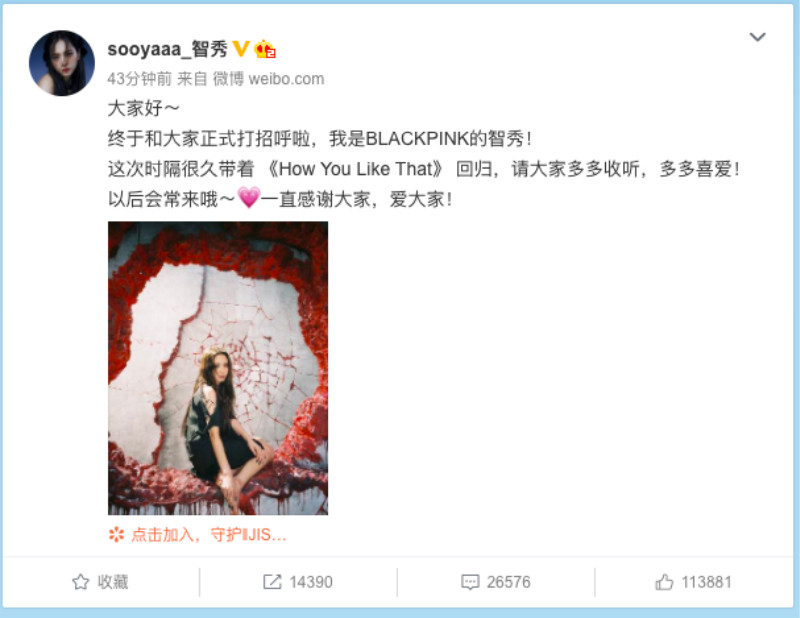Open reposts via the 14390 count
This screenshot has height=618, width=800.
point(311,582)
